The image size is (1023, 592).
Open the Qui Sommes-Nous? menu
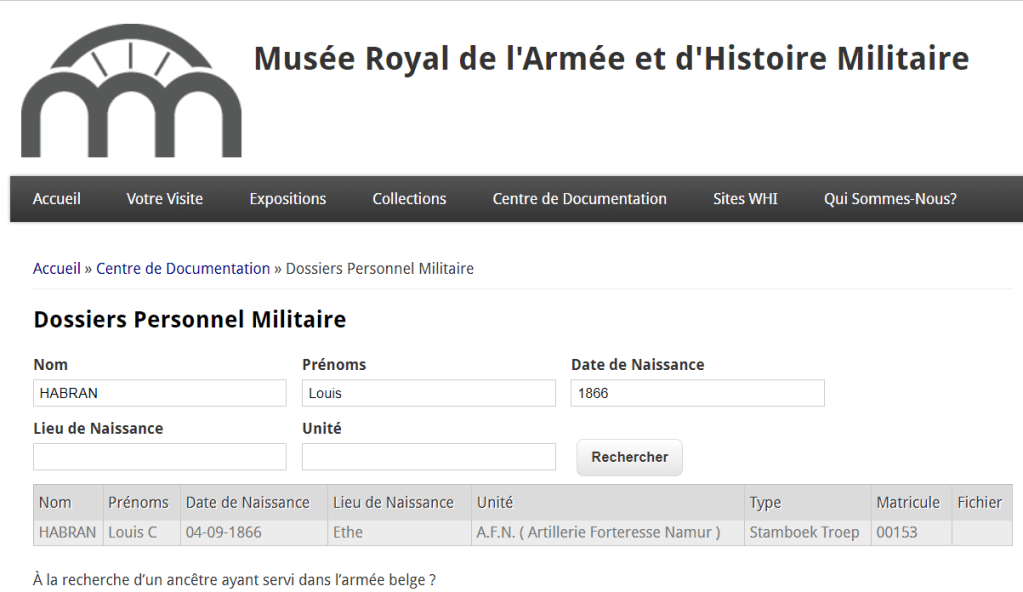[x=889, y=199]
